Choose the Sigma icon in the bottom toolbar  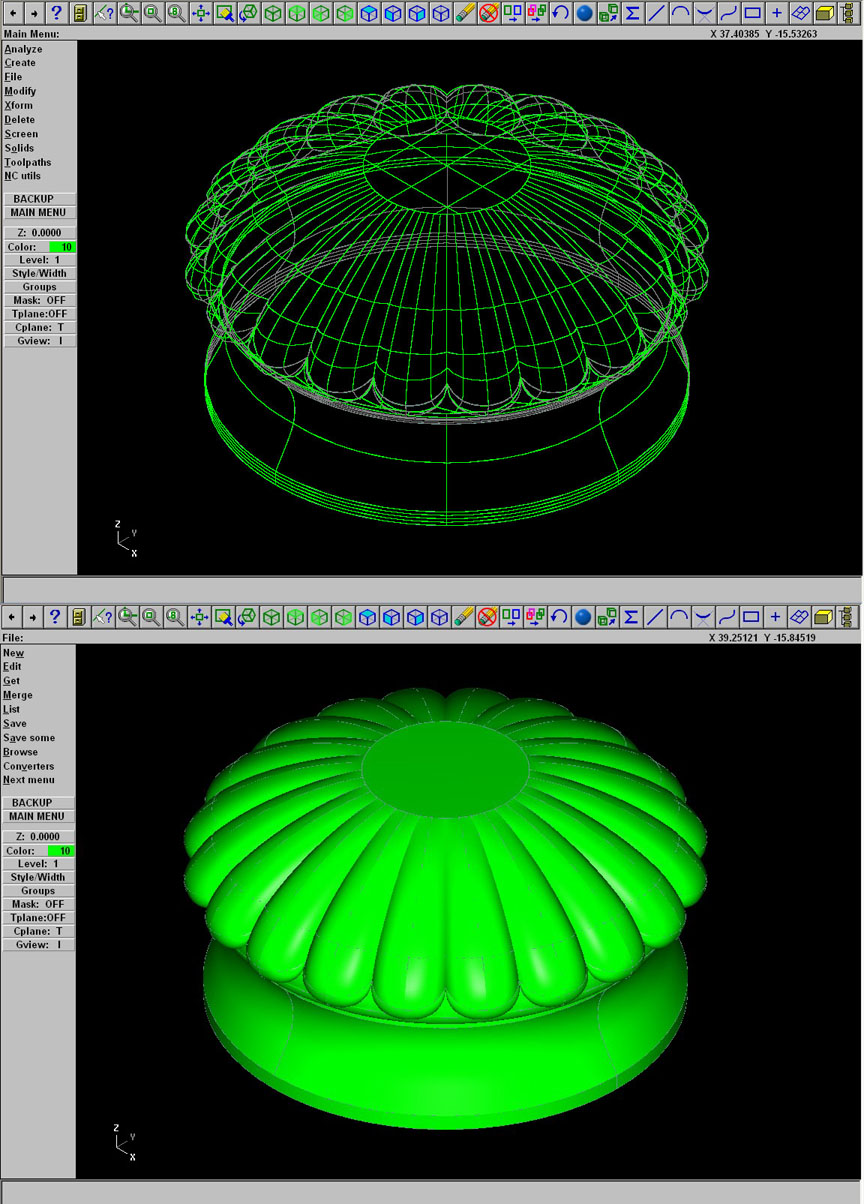coord(632,617)
